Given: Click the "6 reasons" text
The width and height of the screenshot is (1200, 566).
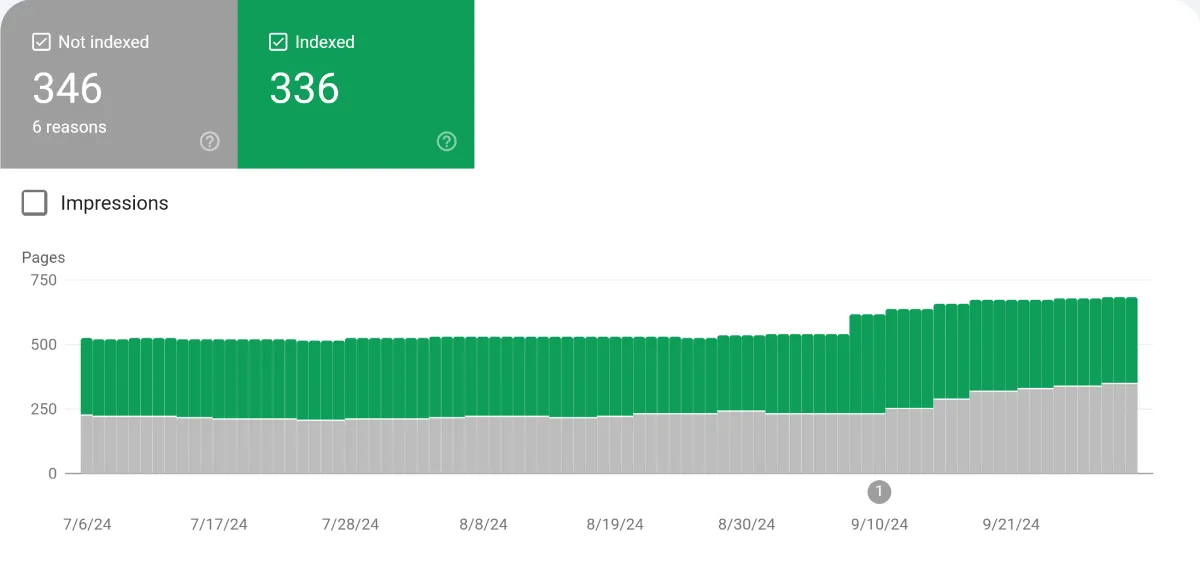Looking at the screenshot, I should pos(69,127).
